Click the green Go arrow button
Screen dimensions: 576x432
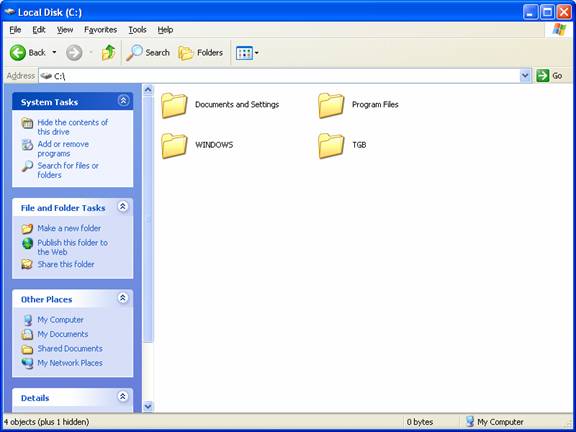[x=543, y=76]
